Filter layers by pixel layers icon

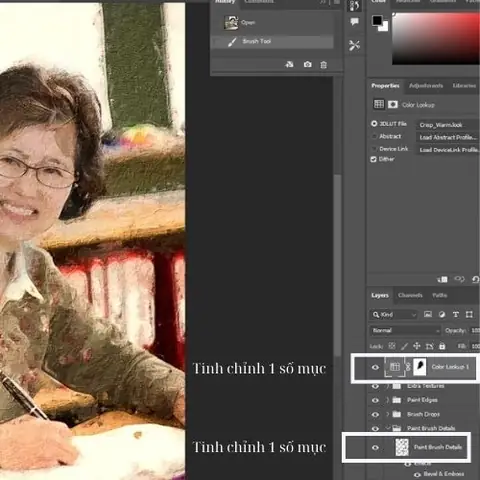point(428,314)
